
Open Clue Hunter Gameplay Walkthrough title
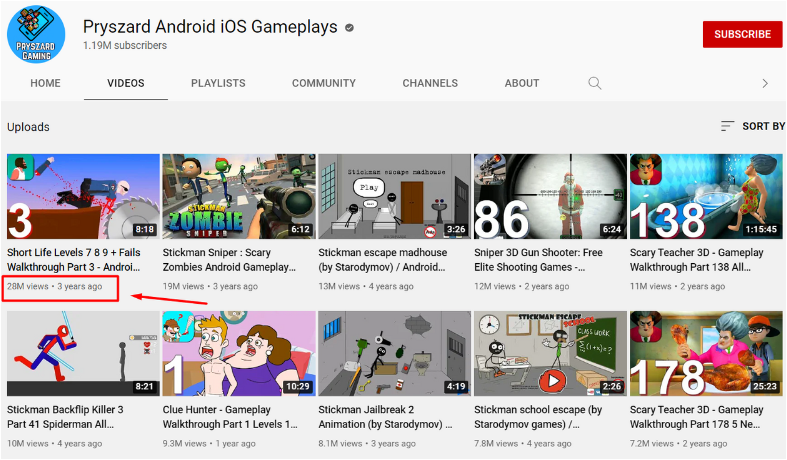pos(230,417)
